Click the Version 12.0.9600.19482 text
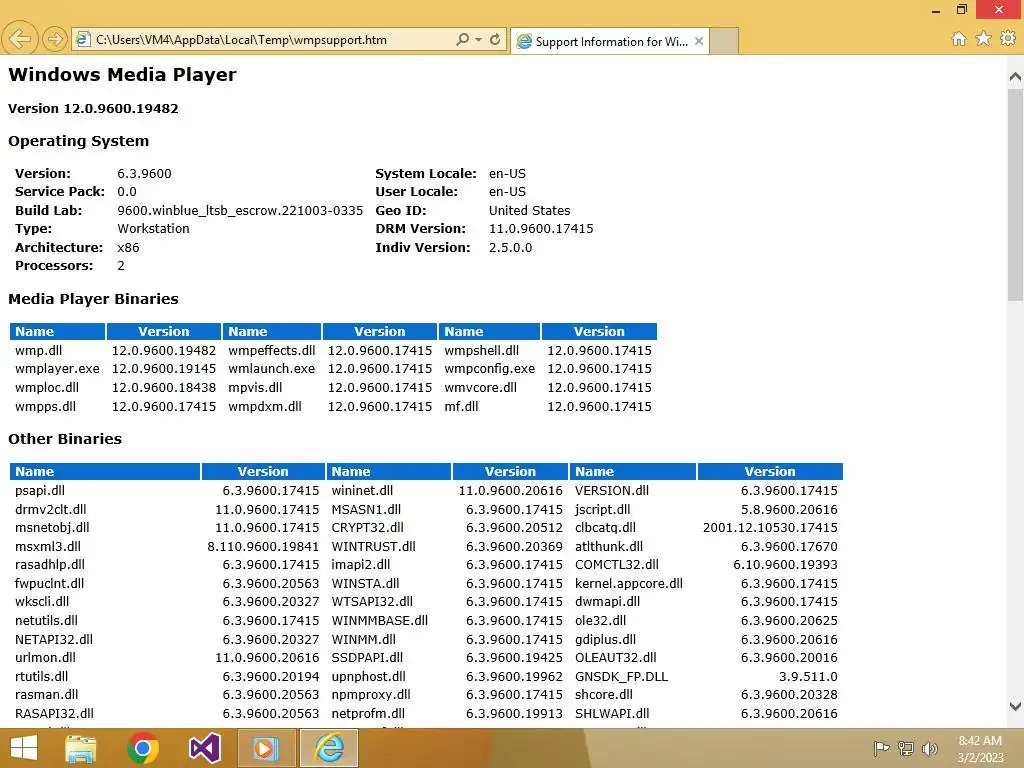This screenshot has width=1024, height=768. pyautogui.click(x=93, y=108)
